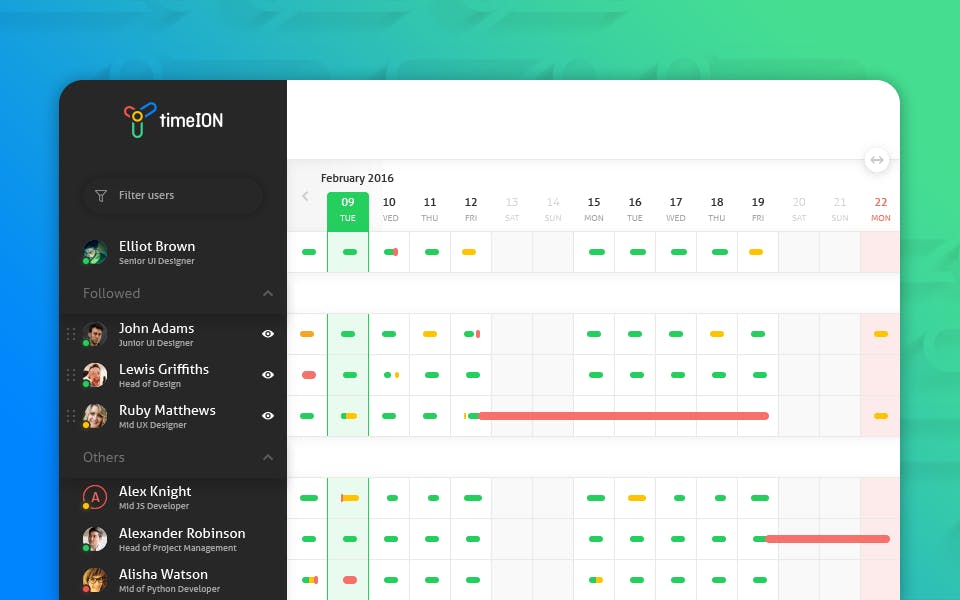Viewport: 960px width, 600px height.
Task: Click the February 2016 month label
Action: tap(357, 178)
